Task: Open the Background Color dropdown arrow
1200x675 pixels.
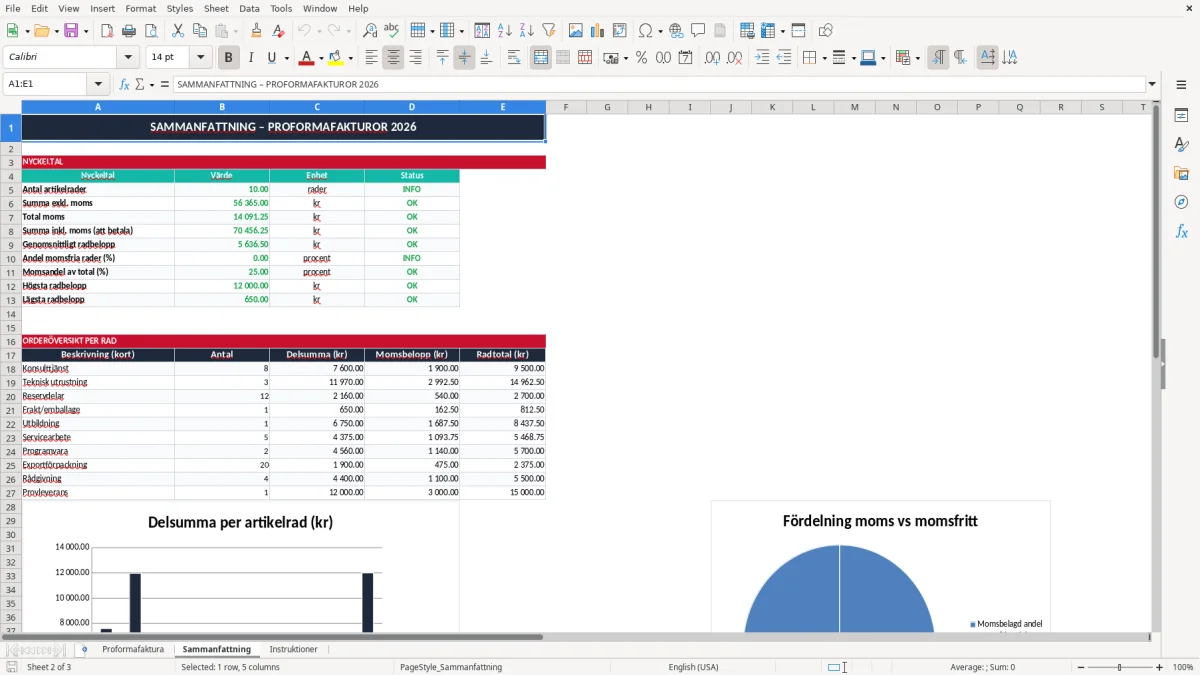Action: coord(350,58)
